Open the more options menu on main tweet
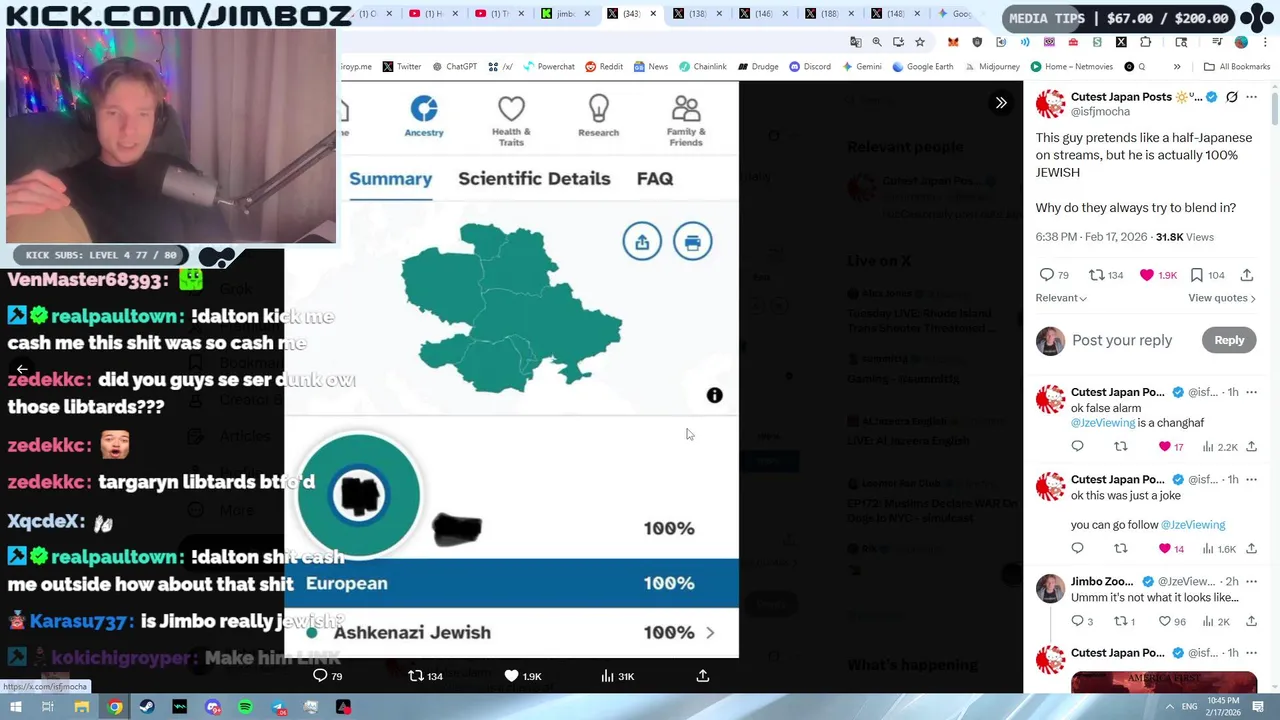Screen dimensions: 1280x720 1251,97
